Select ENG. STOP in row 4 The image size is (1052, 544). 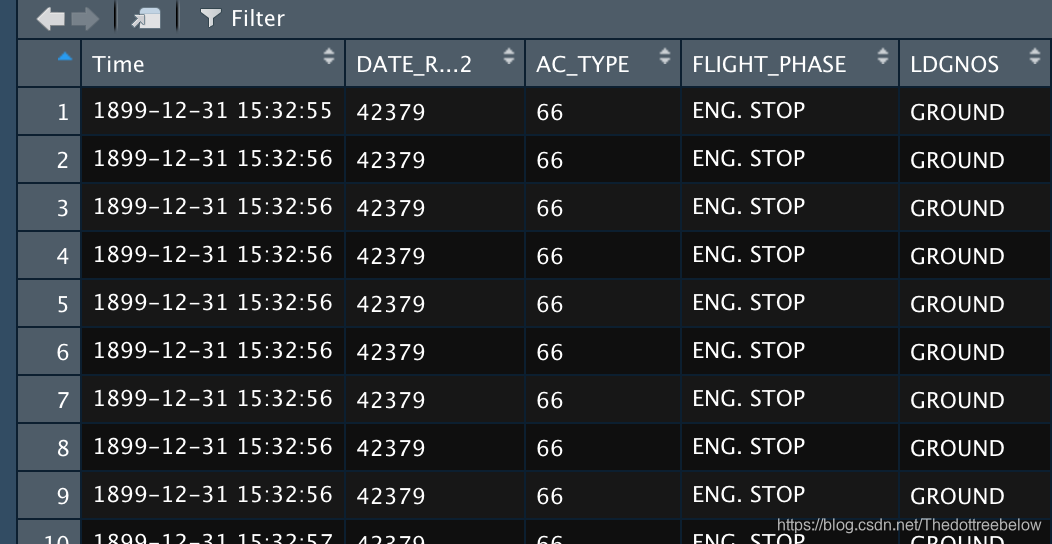click(x=790, y=256)
